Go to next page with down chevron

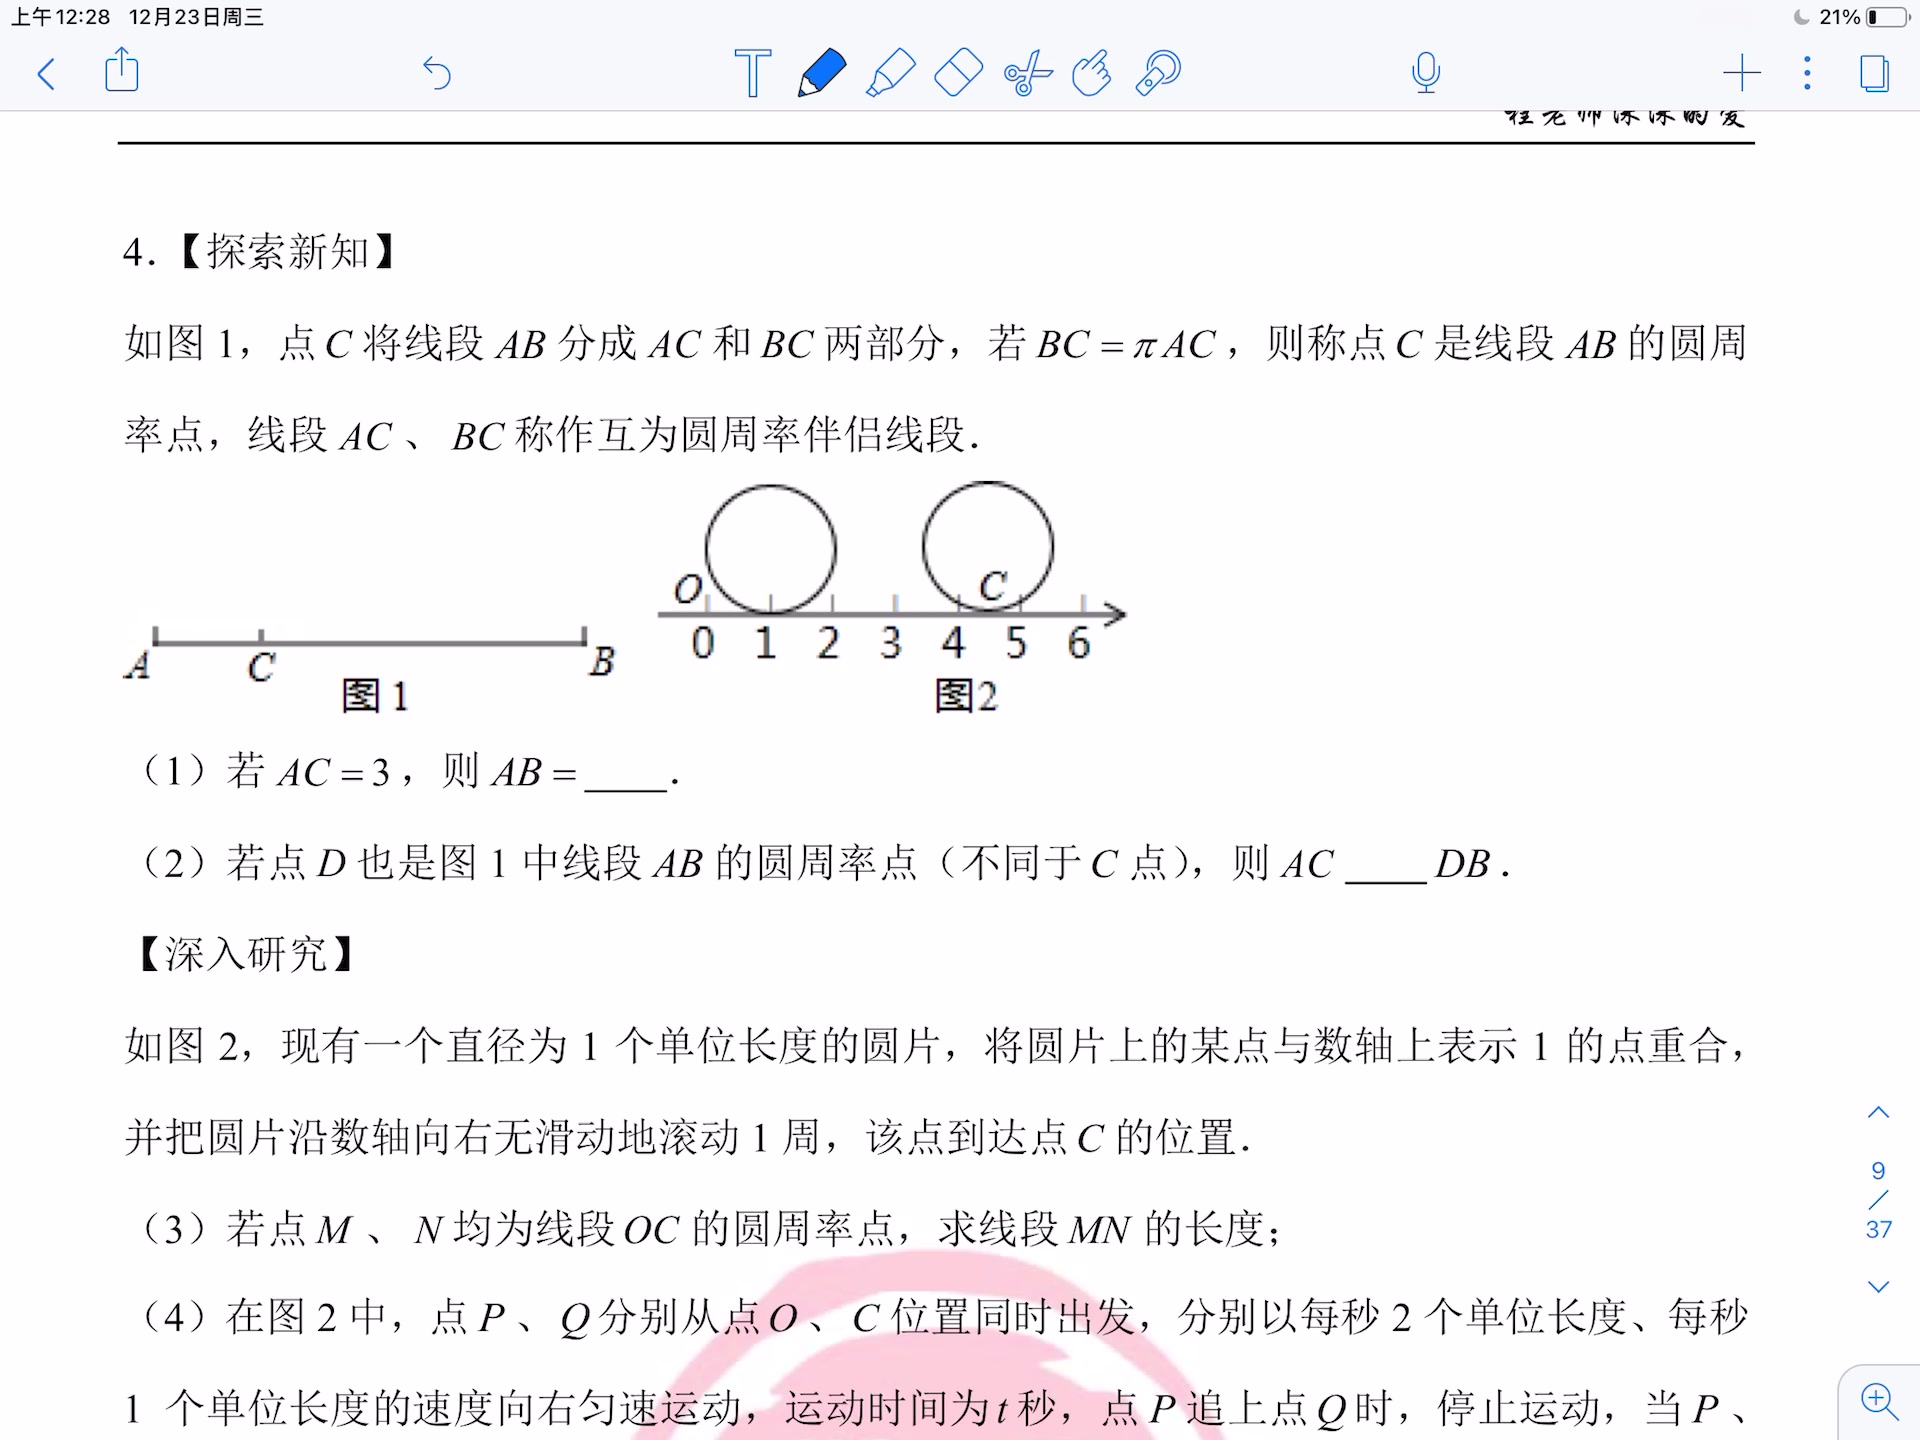1879,1287
